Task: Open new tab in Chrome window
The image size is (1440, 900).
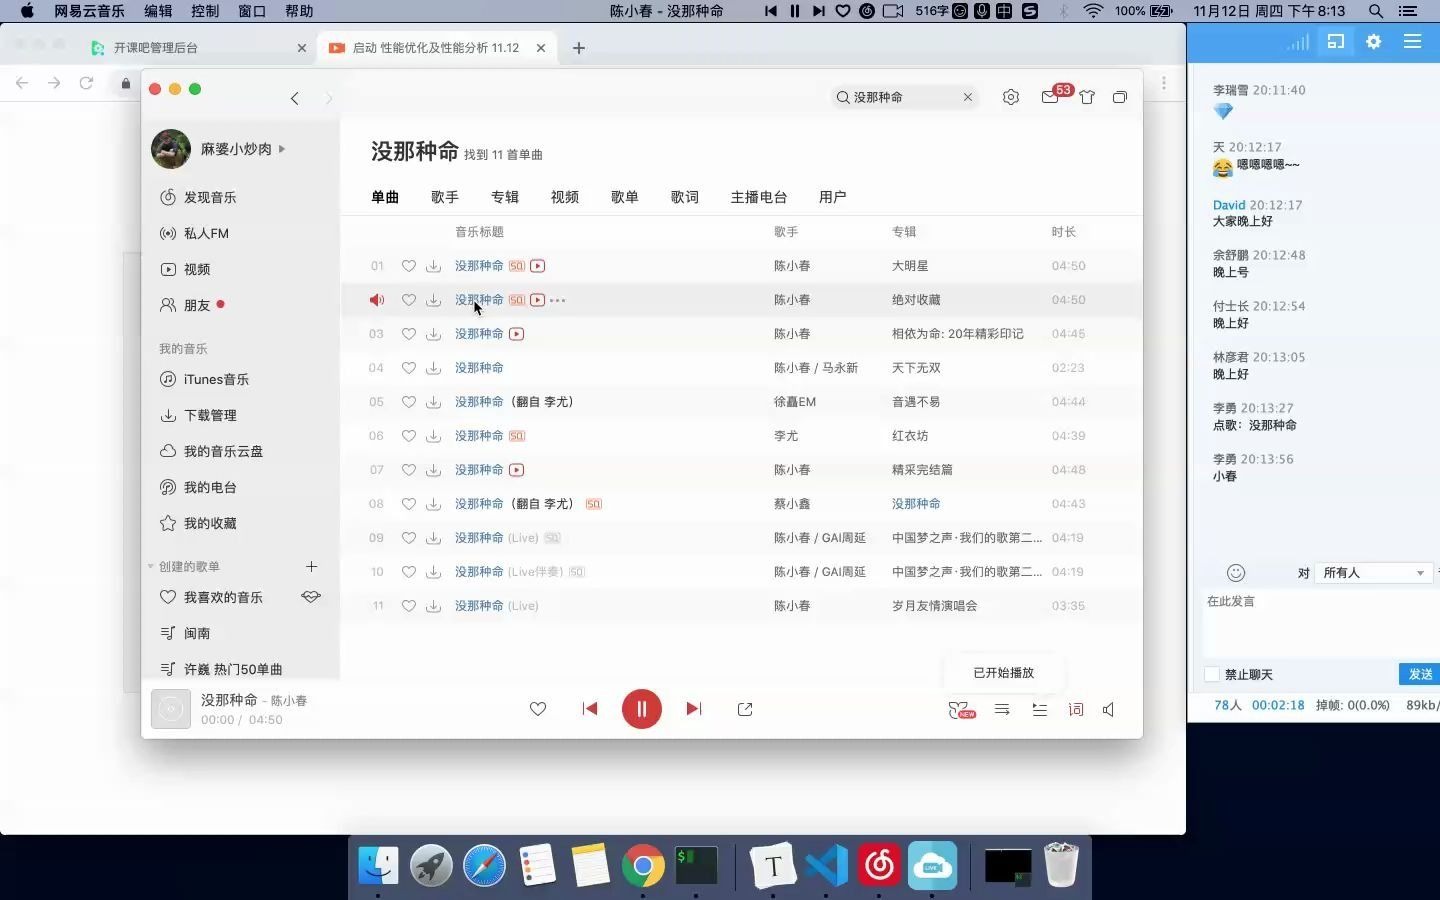Action: click(579, 48)
